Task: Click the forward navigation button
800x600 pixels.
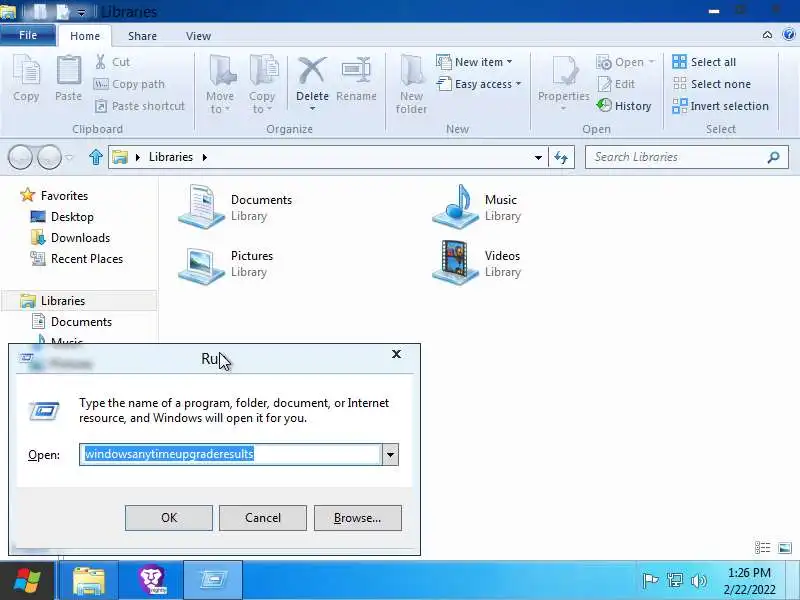Action: point(49,157)
